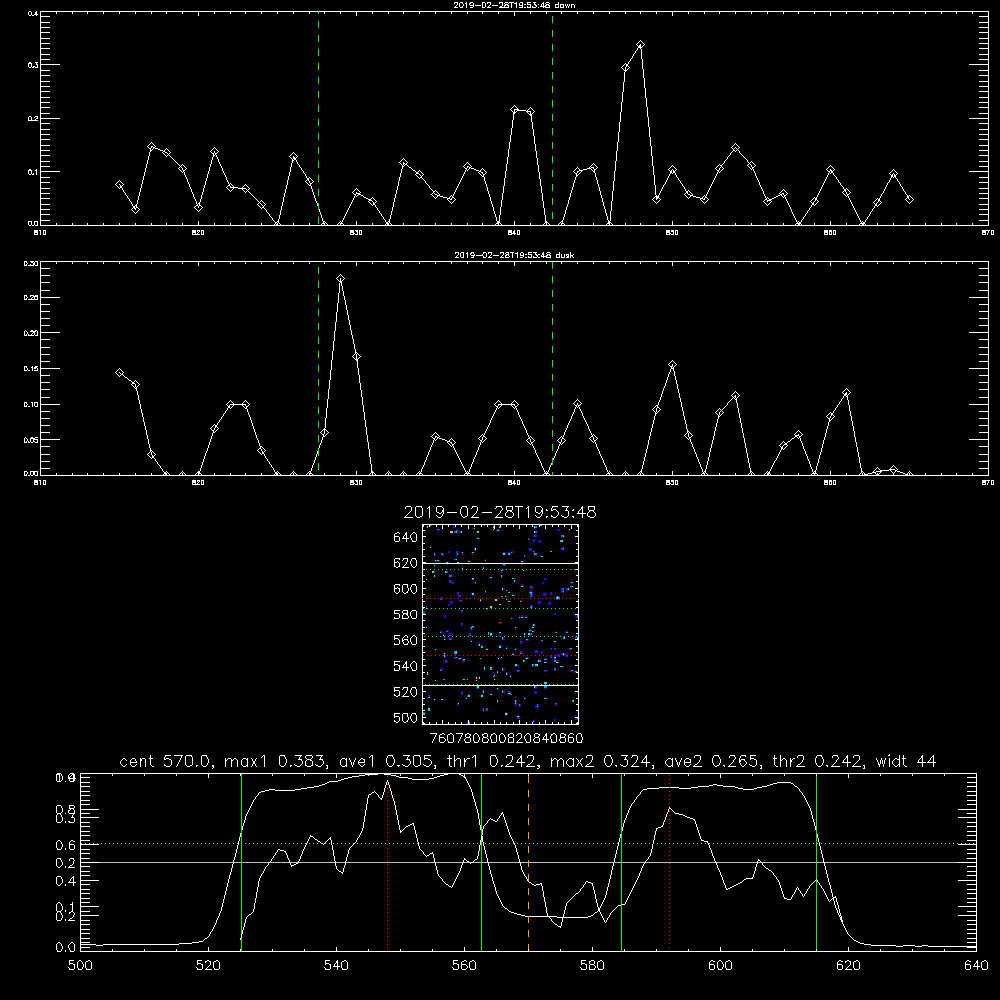Click the image y-axis label 500 beside the image
1000x1000 pixels.
click(x=406, y=717)
